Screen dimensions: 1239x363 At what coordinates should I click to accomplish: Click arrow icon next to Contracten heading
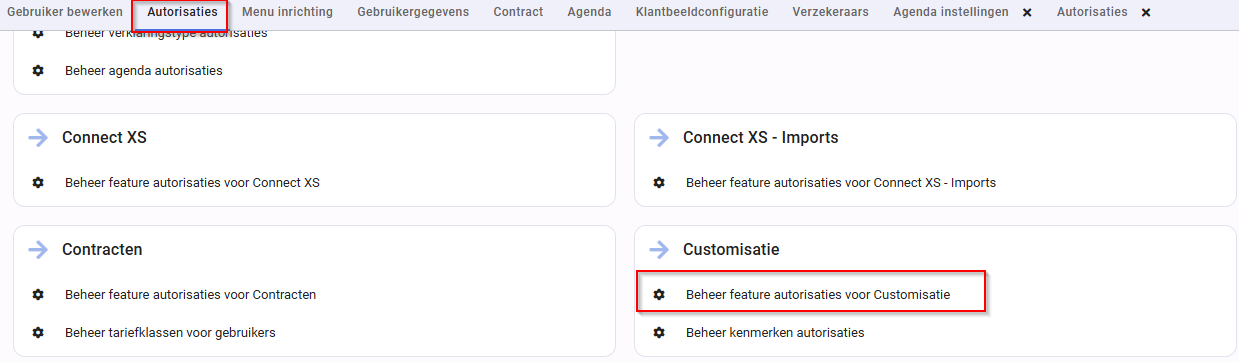pyautogui.click(x=38, y=250)
